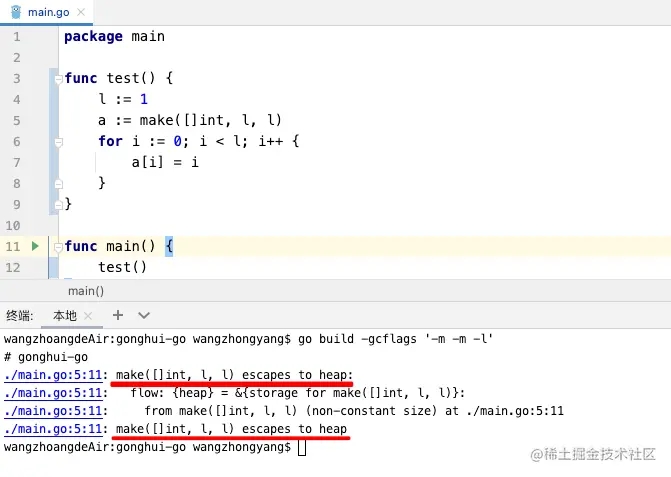Image resolution: width=671 pixels, height=477 pixels.
Task: Click the 终端: panel label
Action: coord(20,316)
